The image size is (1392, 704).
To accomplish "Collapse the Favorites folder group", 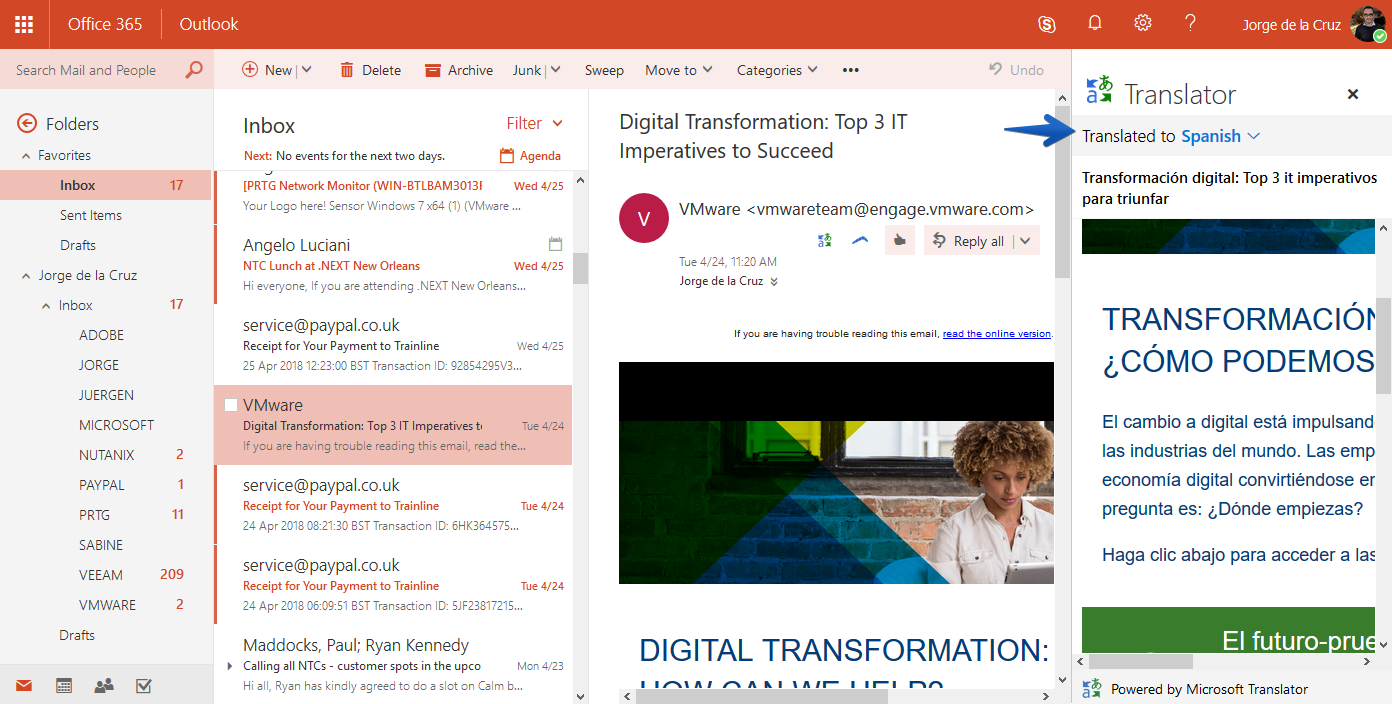I will pyautogui.click(x=26, y=156).
